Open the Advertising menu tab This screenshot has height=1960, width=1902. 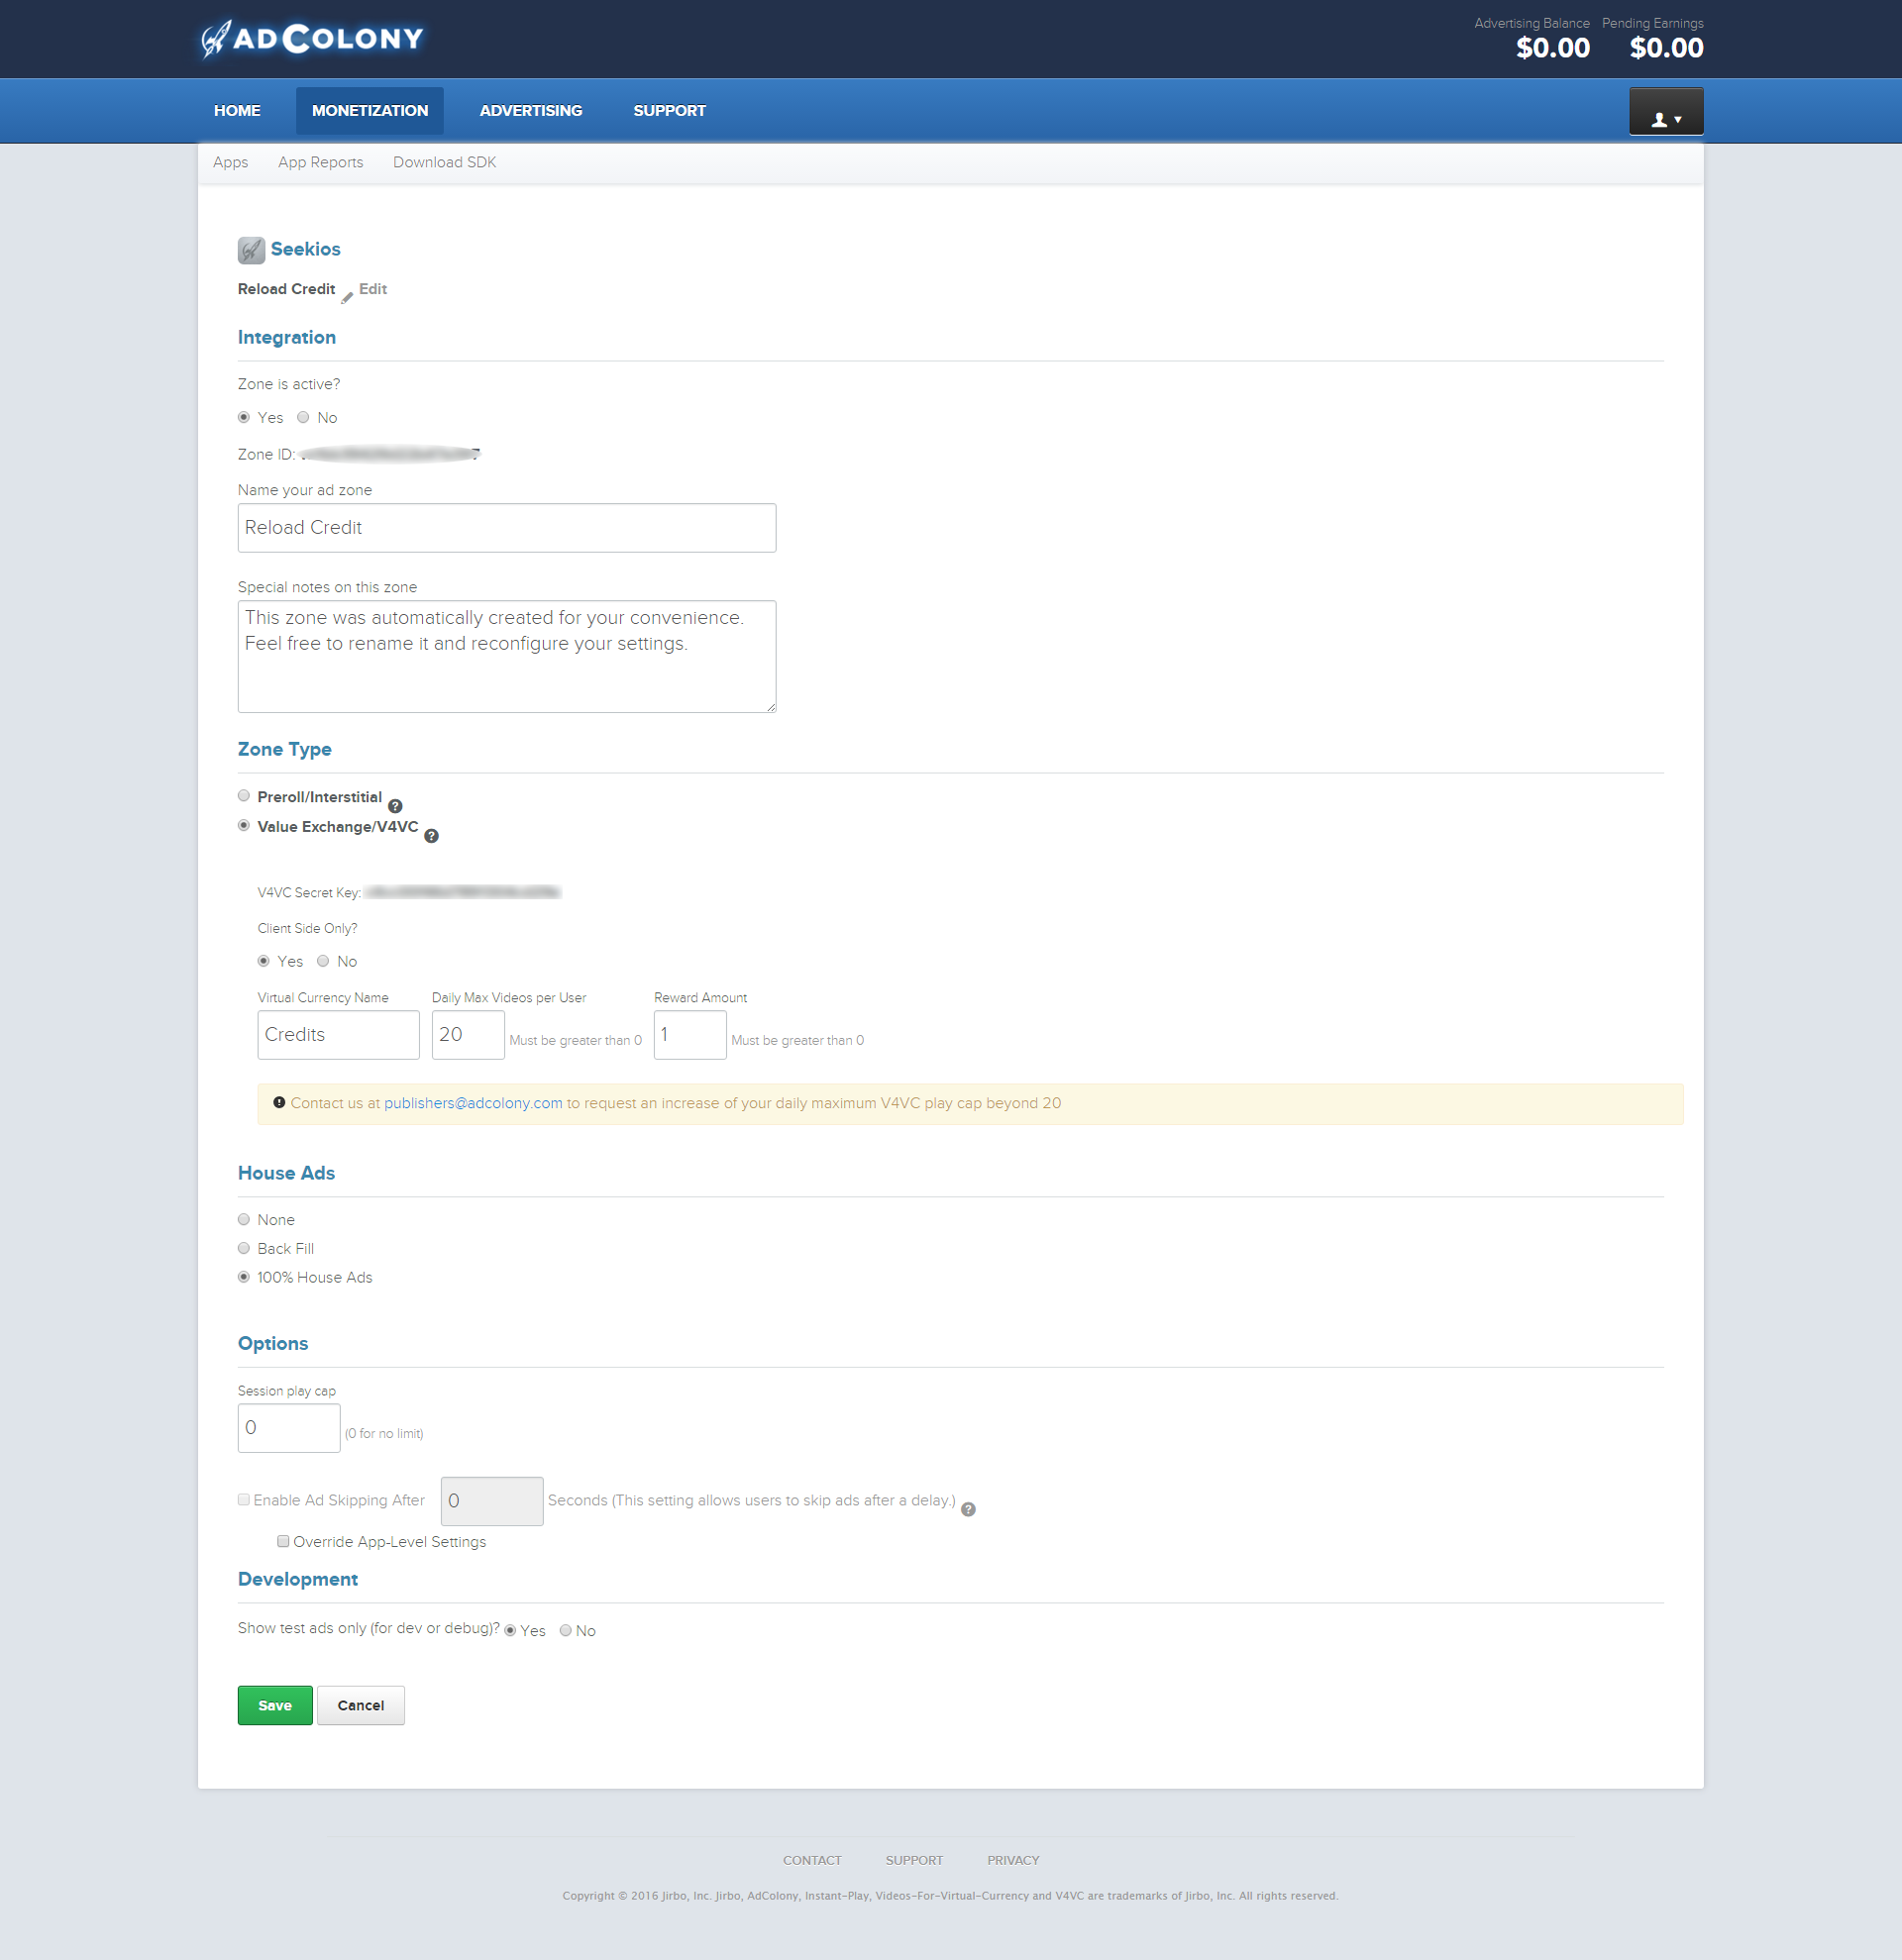point(530,111)
